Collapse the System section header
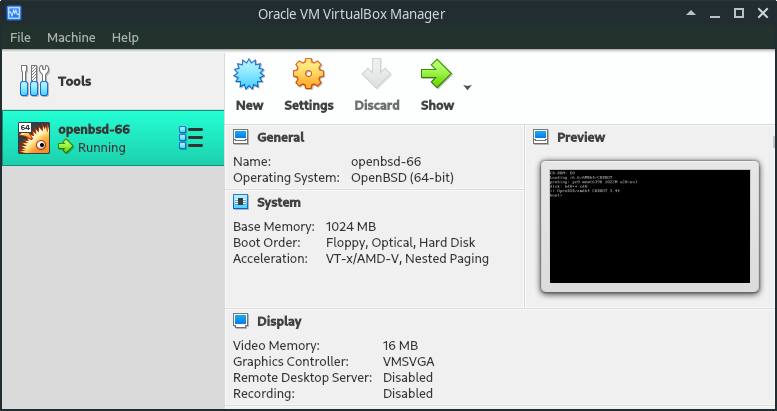 [x=279, y=202]
